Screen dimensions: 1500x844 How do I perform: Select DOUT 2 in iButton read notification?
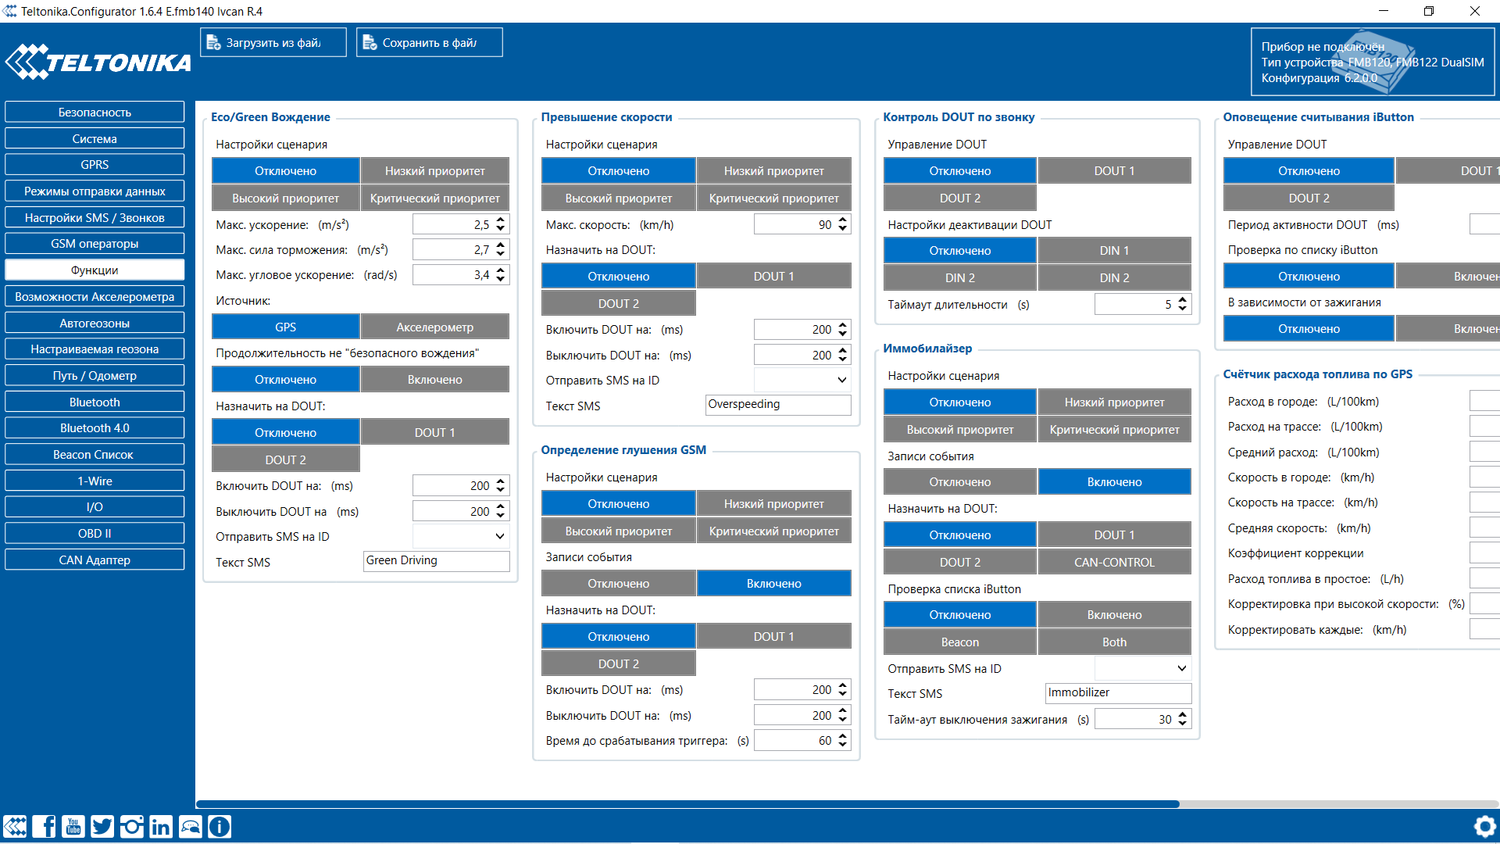coord(1308,198)
